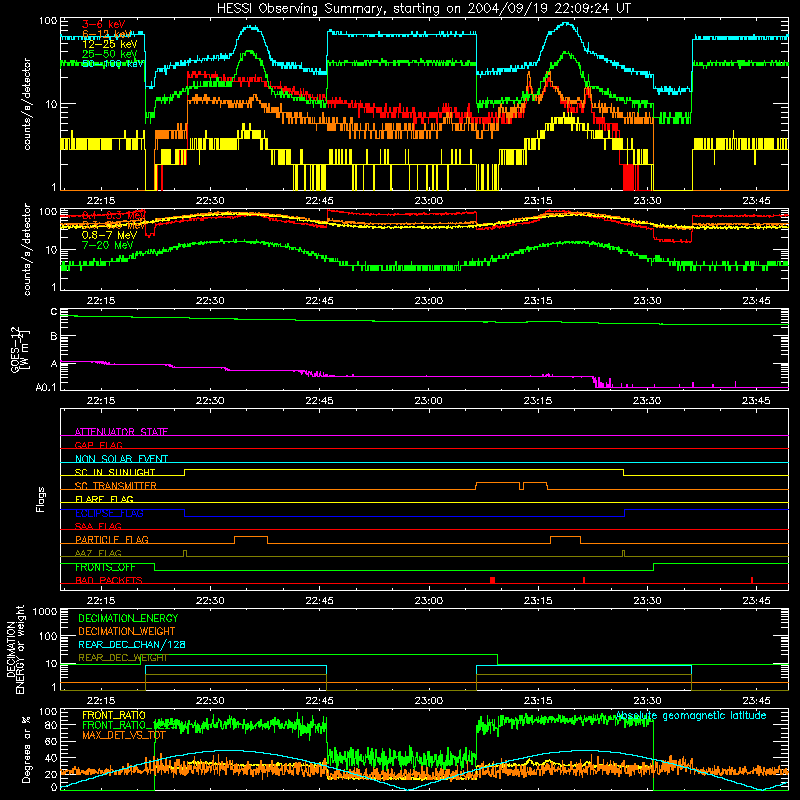Screen dimensions: 800x800
Task: Select the FLARE_FLAG label
Action: click(104, 499)
